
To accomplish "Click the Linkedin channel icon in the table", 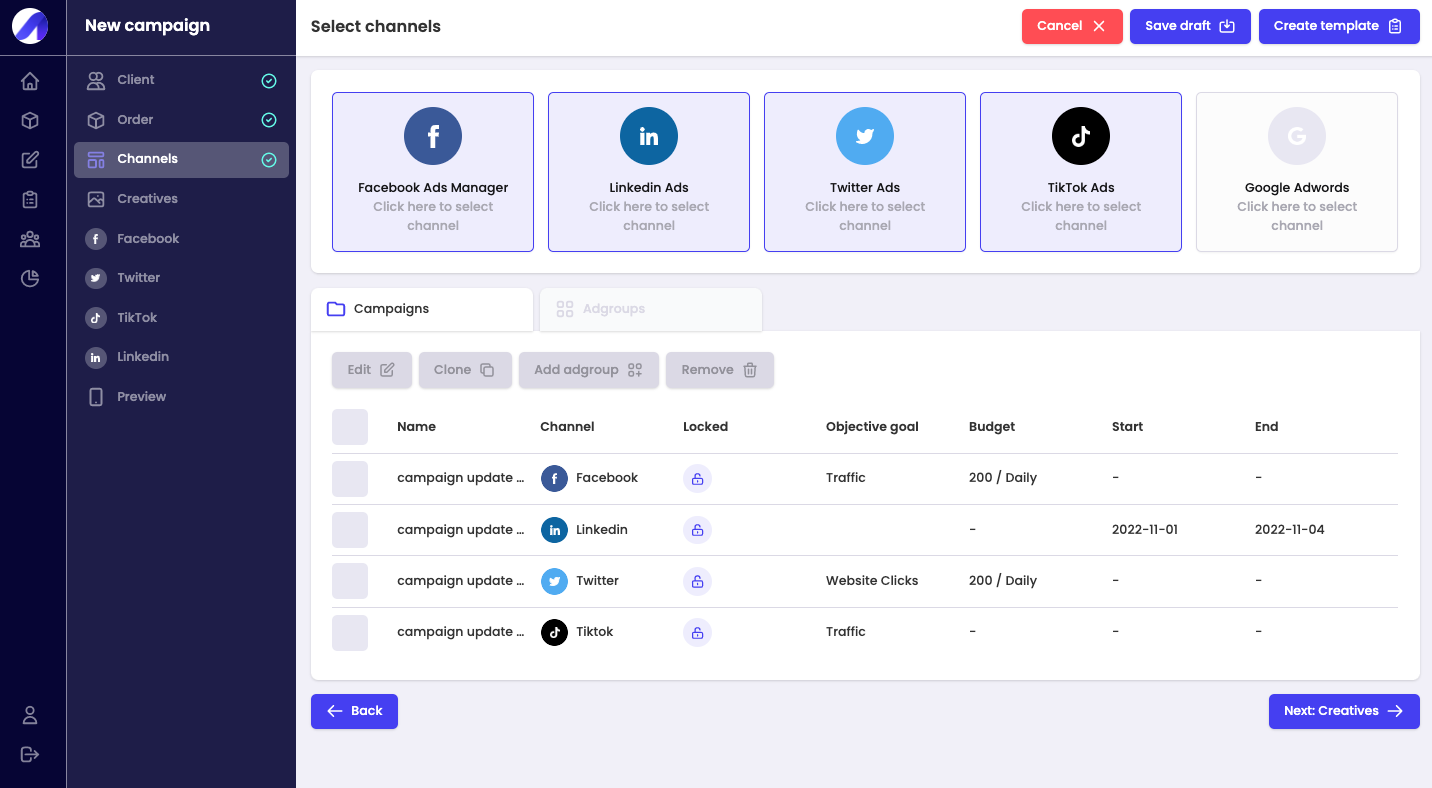I will [x=554, y=530].
